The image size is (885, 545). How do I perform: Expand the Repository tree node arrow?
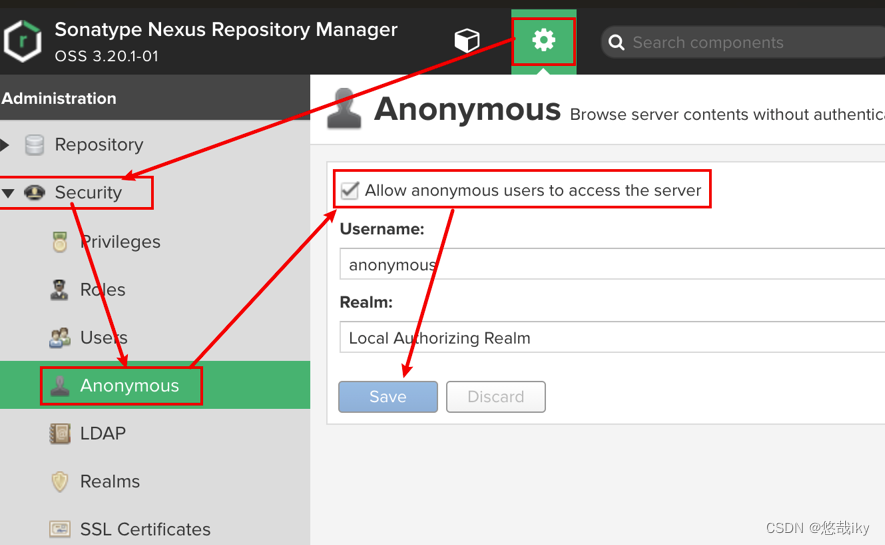pos(5,145)
